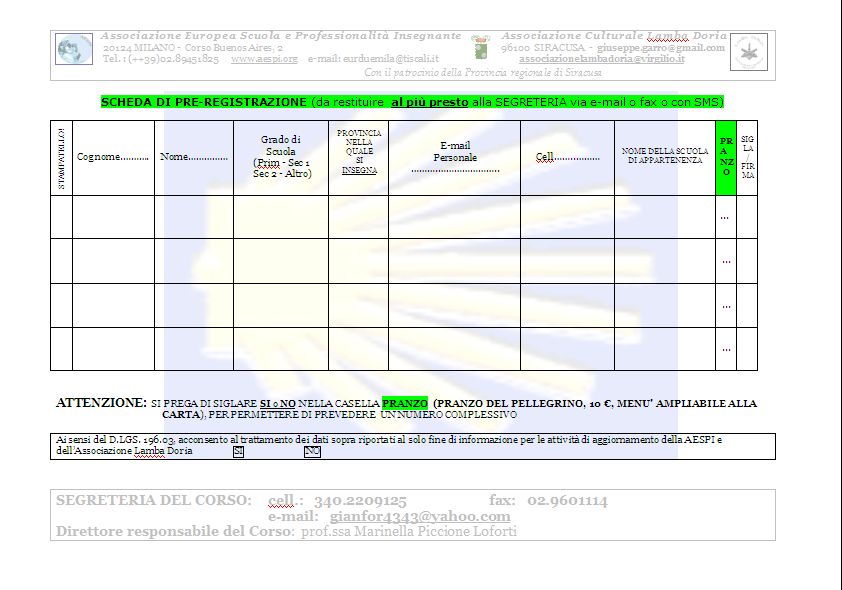Click the underlined 'al più presto' text
Image resolution: width=842 pixels, height=590 pixels.
point(430,102)
